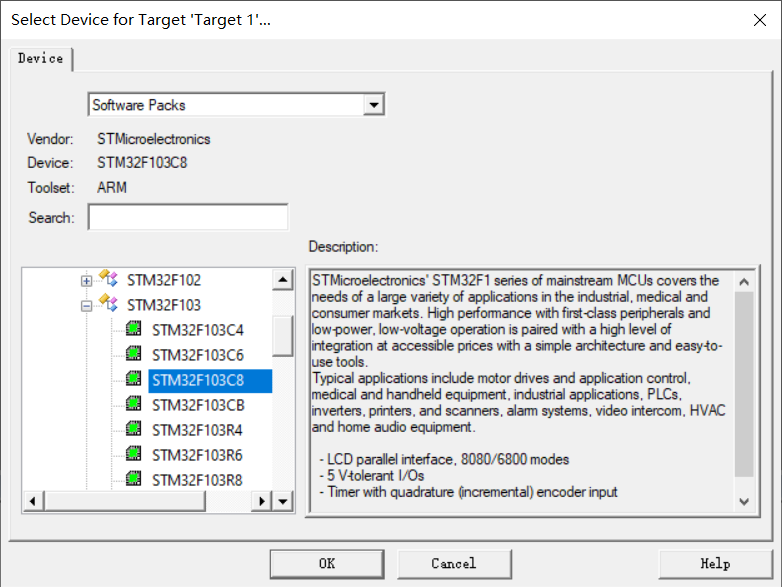782x587 pixels.
Task: Click the chip icon beside STM32F103R4
Action: (x=134, y=428)
